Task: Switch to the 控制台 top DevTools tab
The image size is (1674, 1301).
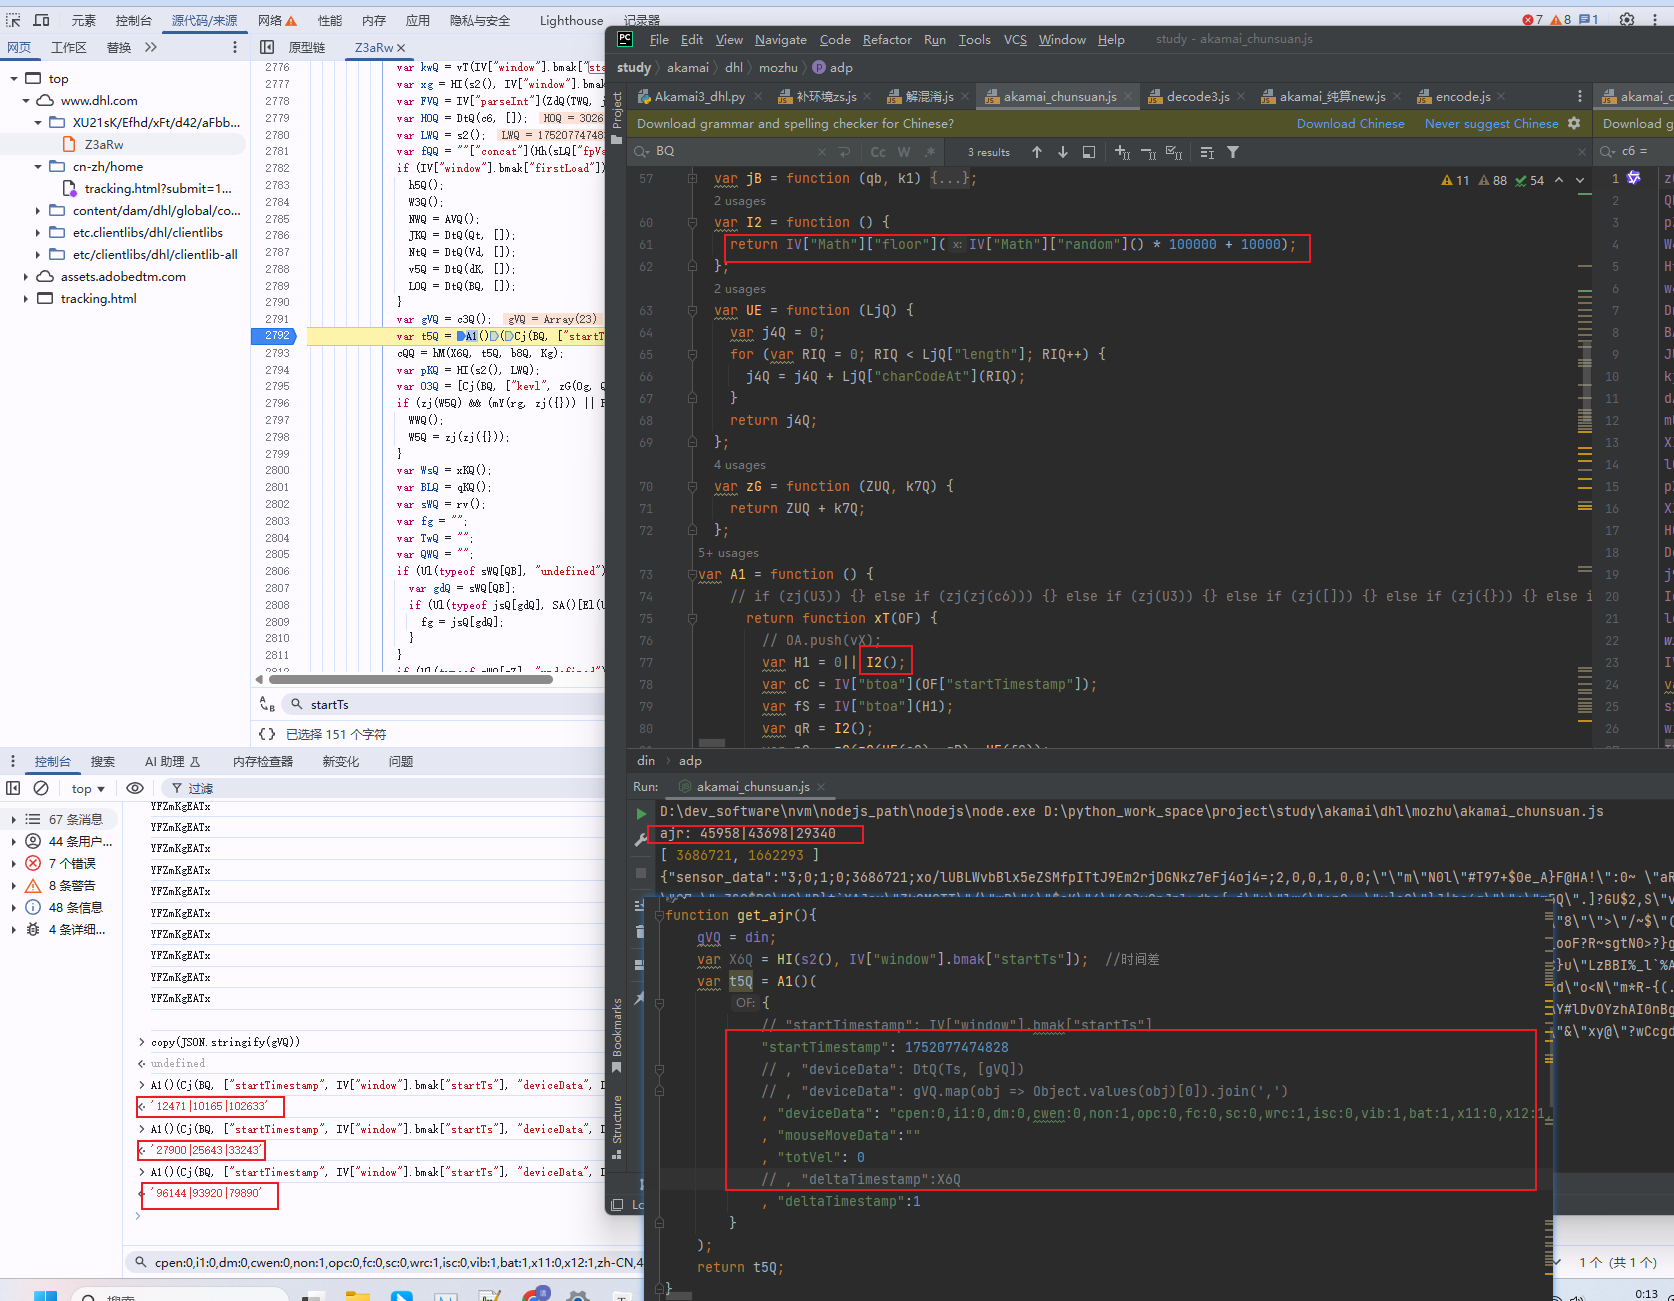Action: [x=133, y=20]
